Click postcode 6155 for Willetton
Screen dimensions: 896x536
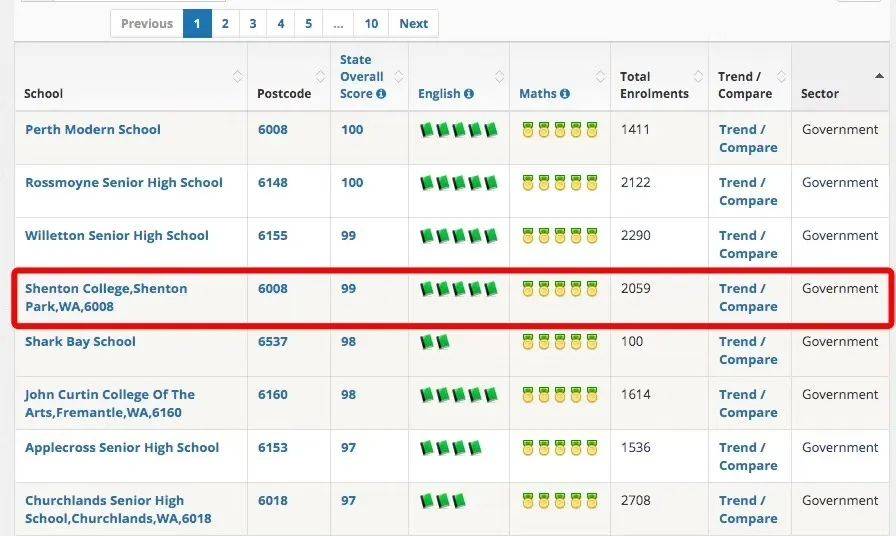(x=273, y=235)
